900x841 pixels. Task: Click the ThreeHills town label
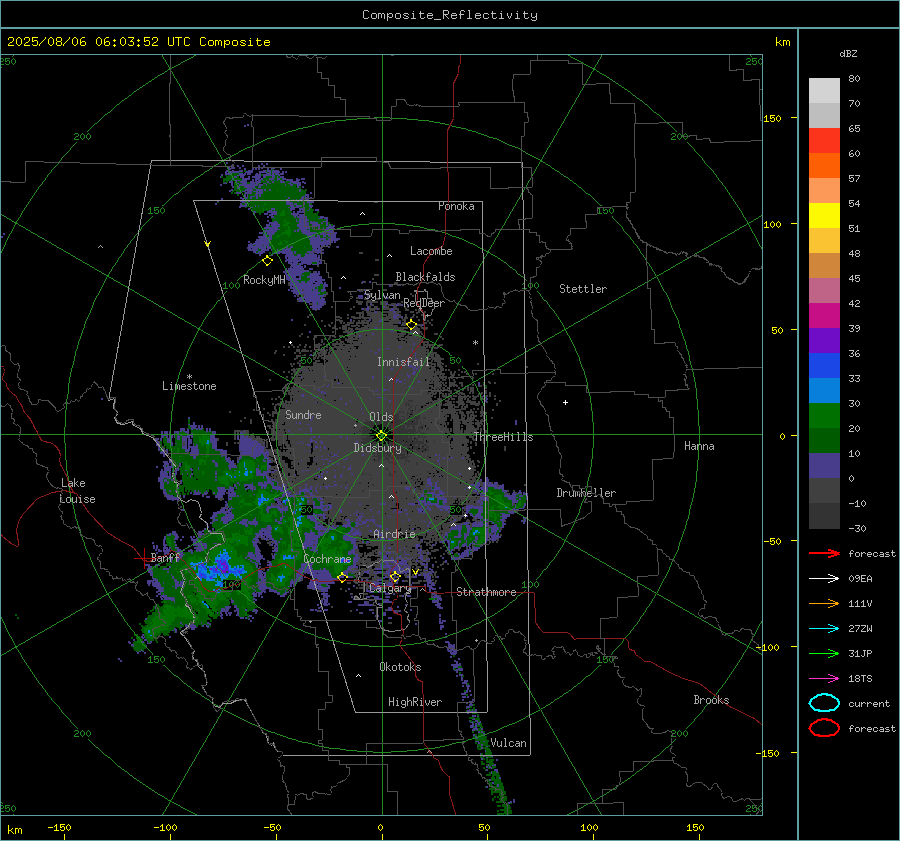[x=503, y=437]
